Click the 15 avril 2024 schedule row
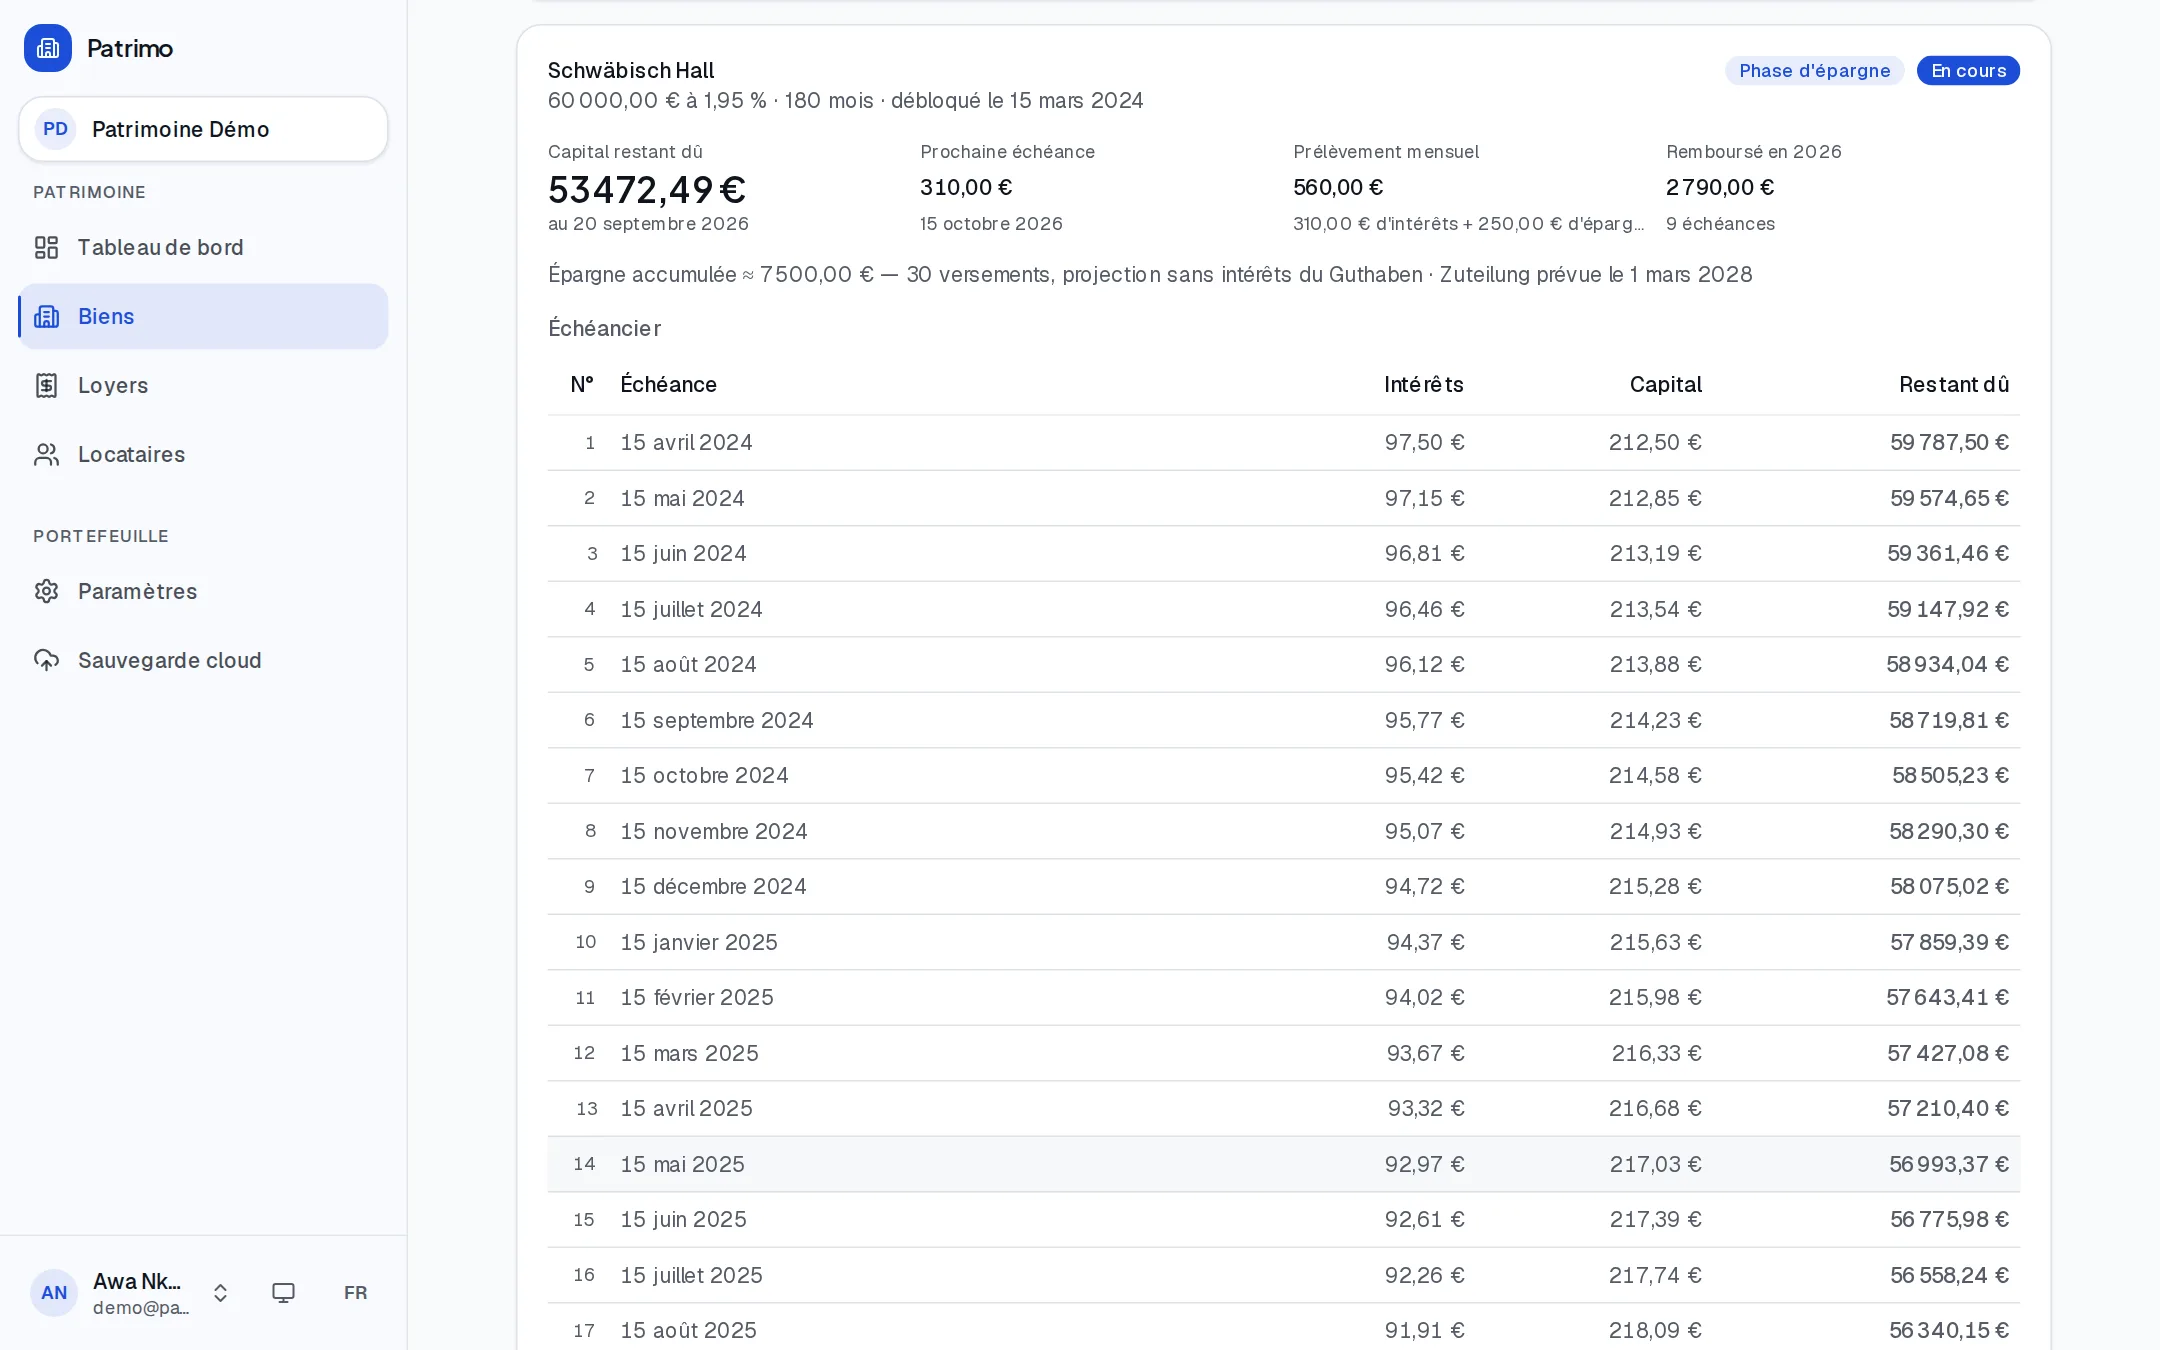The height and width of the screenshot is (1350, 2160). pos(1283,442)
